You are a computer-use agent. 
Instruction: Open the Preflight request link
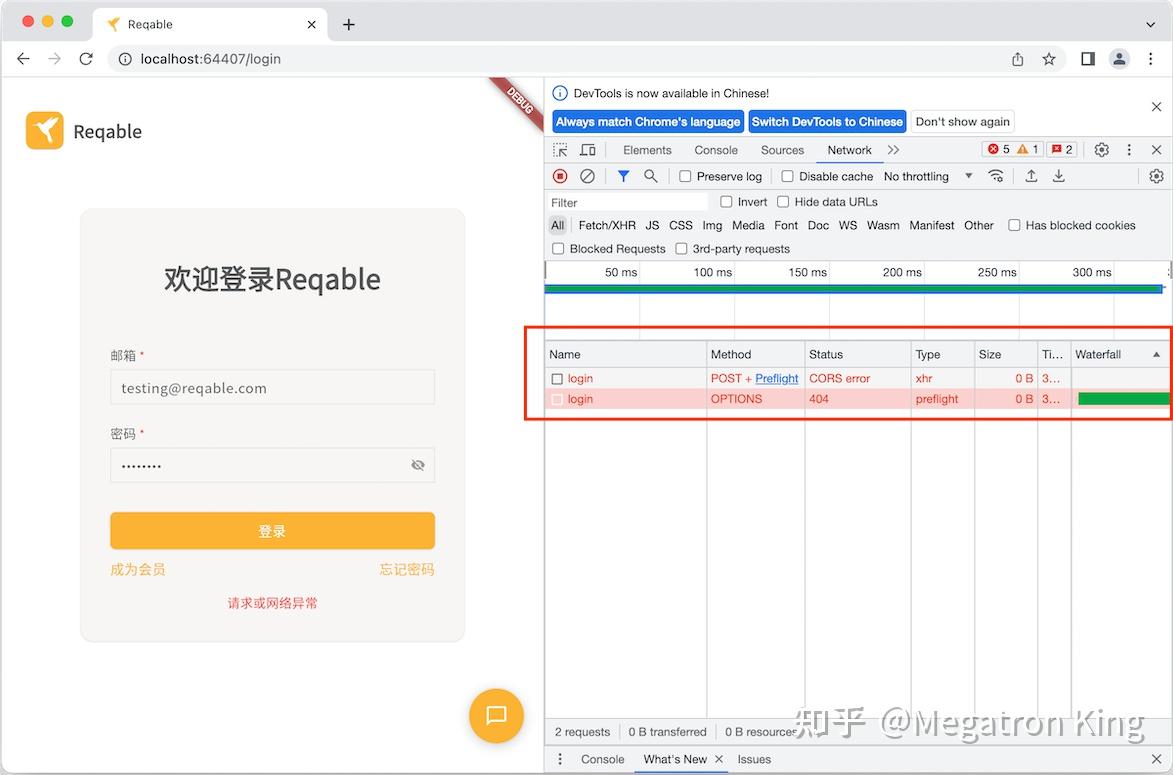point(775,378)
